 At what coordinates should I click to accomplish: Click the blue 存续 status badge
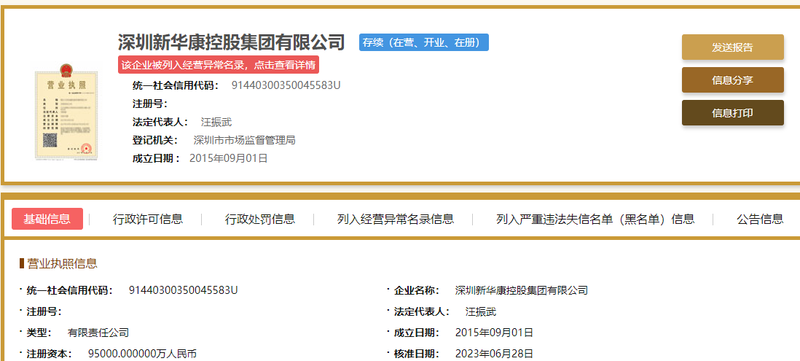423,42
